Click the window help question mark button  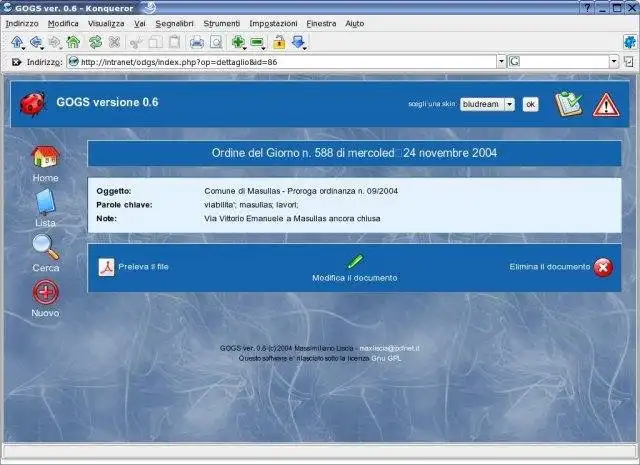587,8
